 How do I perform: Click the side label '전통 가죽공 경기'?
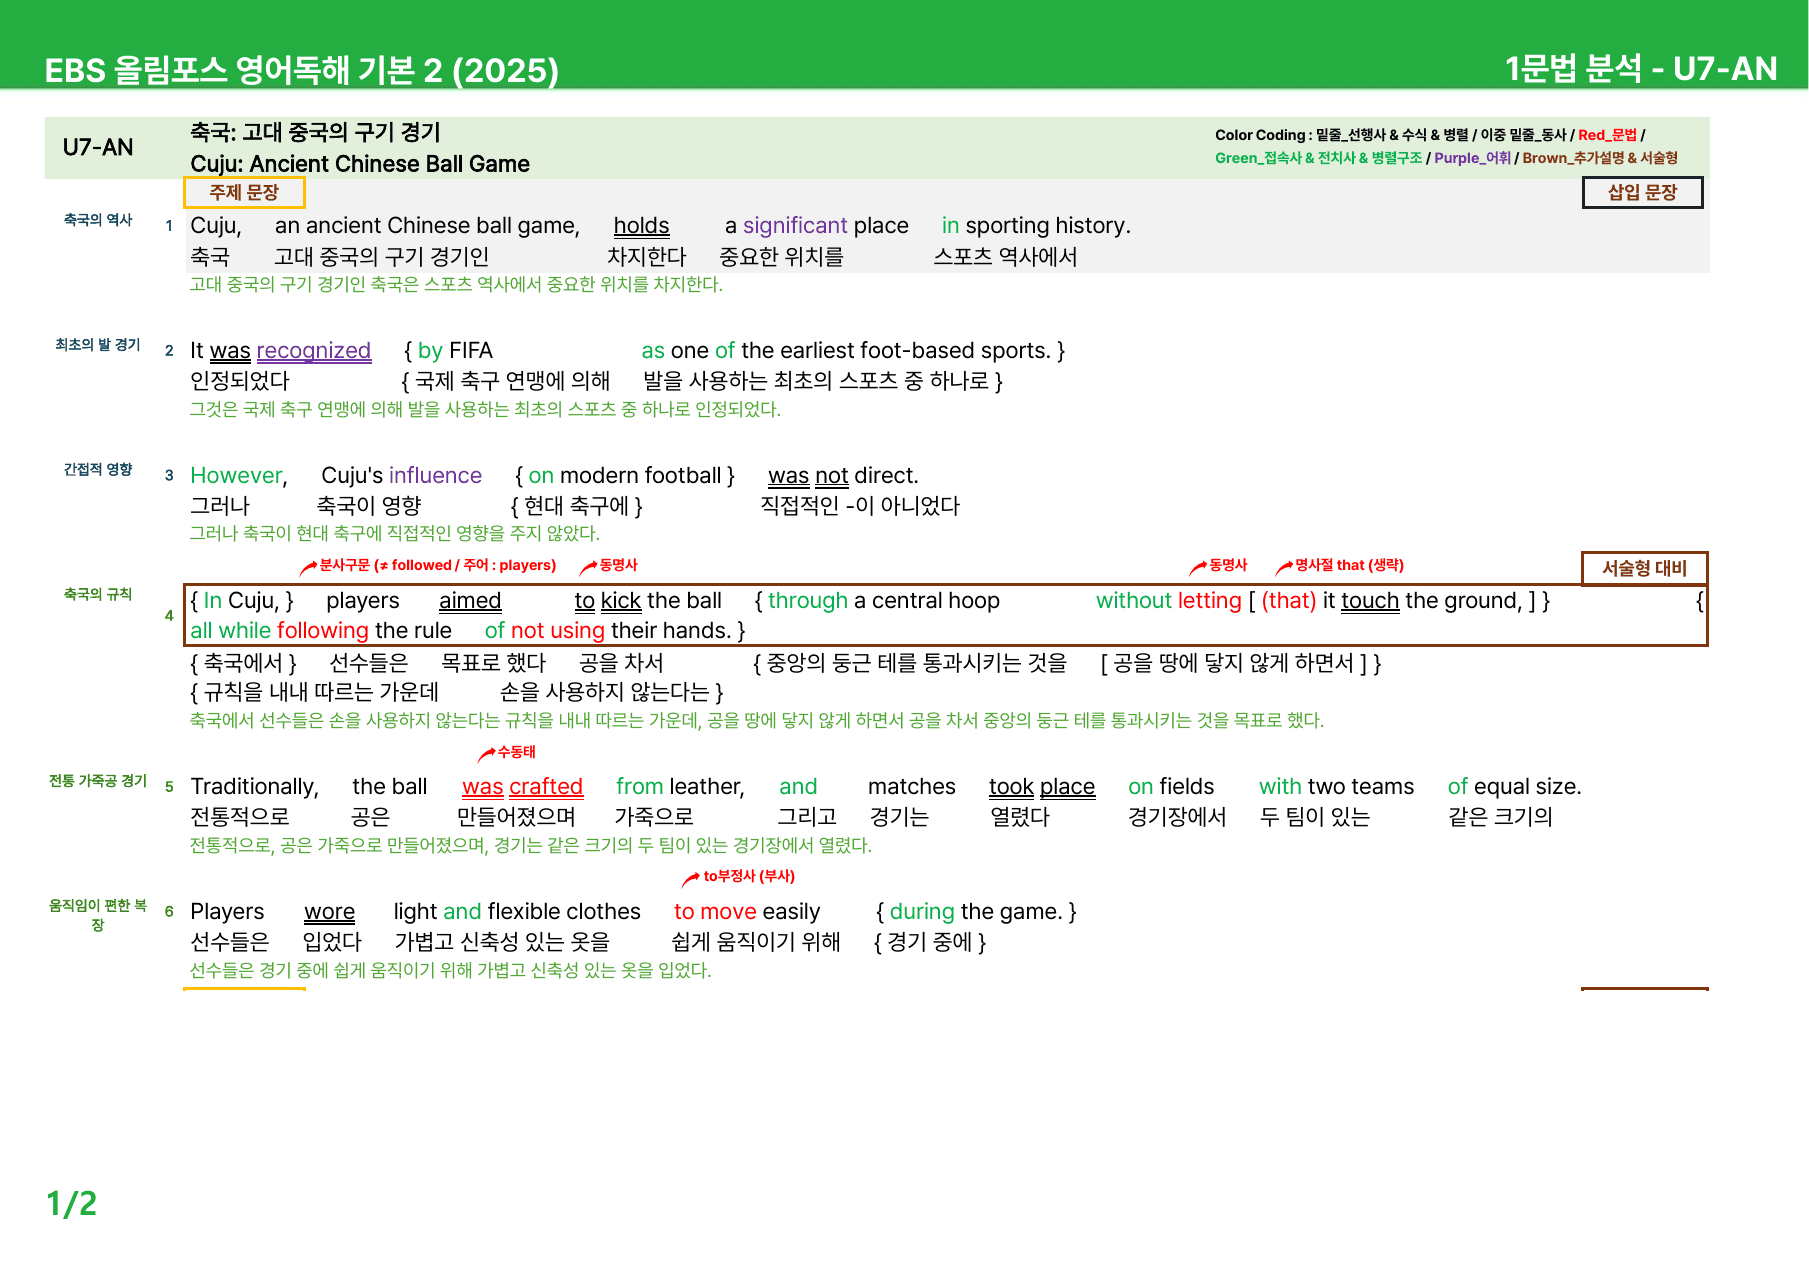[x=98, y=781]
